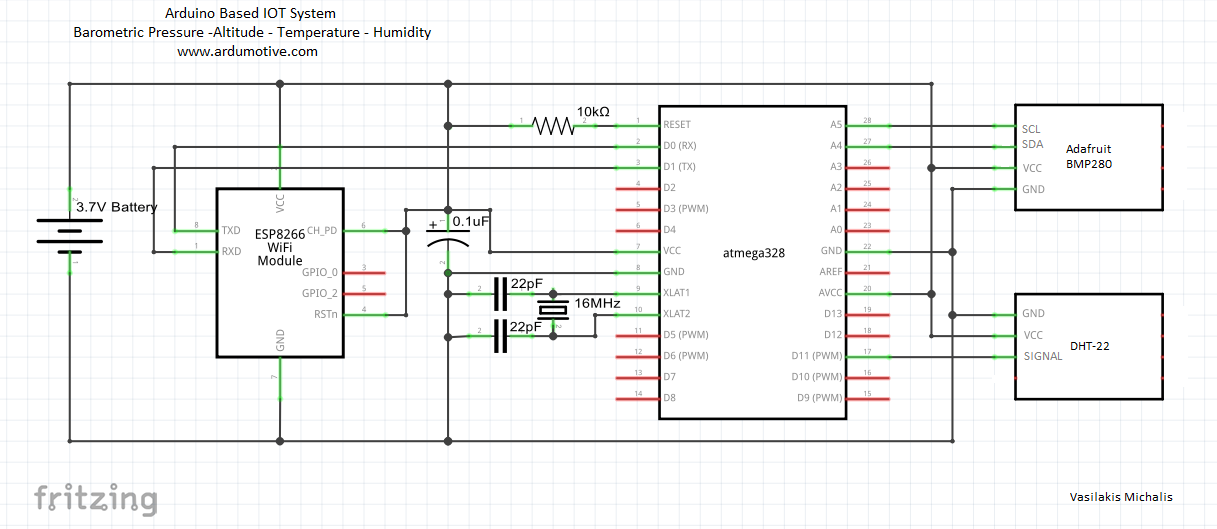Select the ESP8266 WiFi Module block
Viewport: 1217px width, 529px height.
point(280,272)
